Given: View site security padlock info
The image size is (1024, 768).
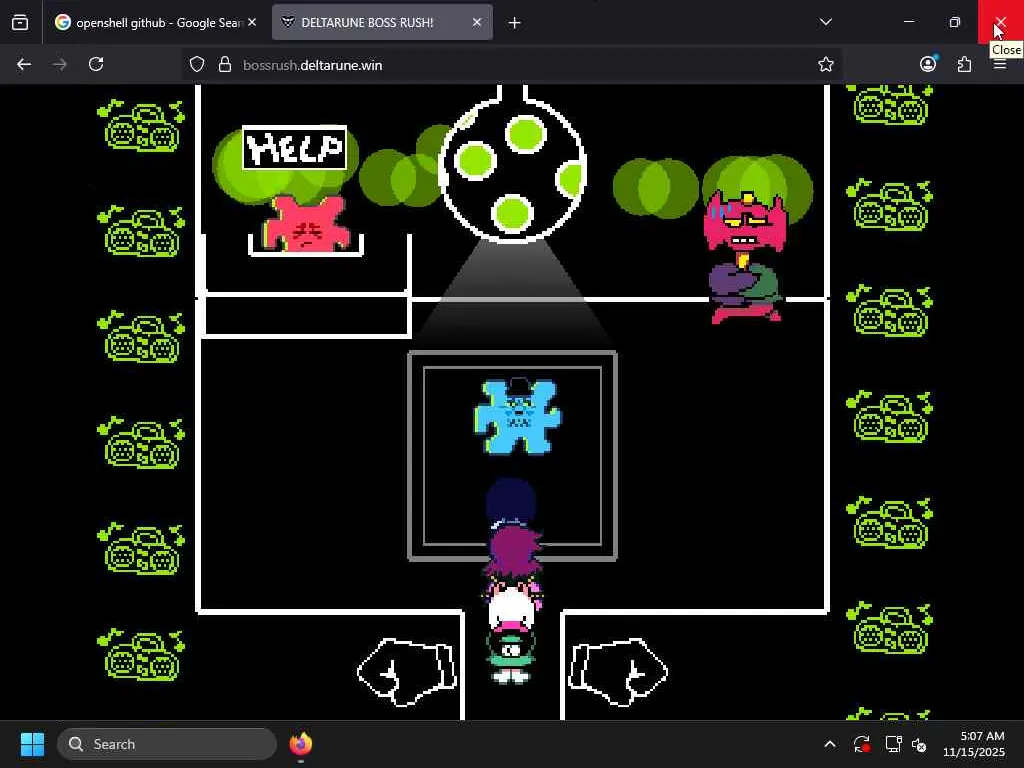Looking at the screenshot, I should point(225,65).
